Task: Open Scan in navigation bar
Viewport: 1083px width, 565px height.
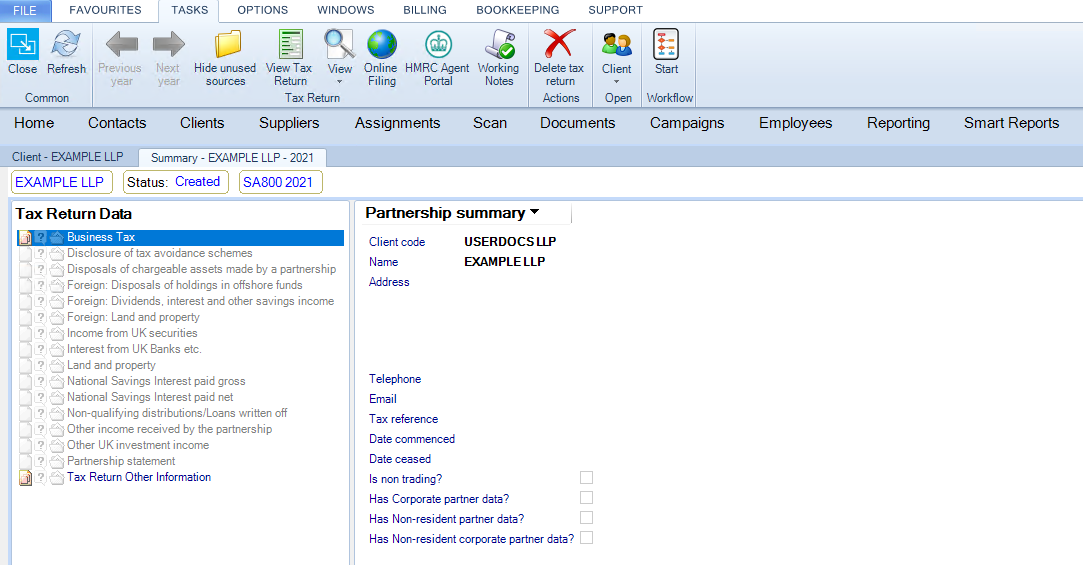Action: [x=490, y=123]
